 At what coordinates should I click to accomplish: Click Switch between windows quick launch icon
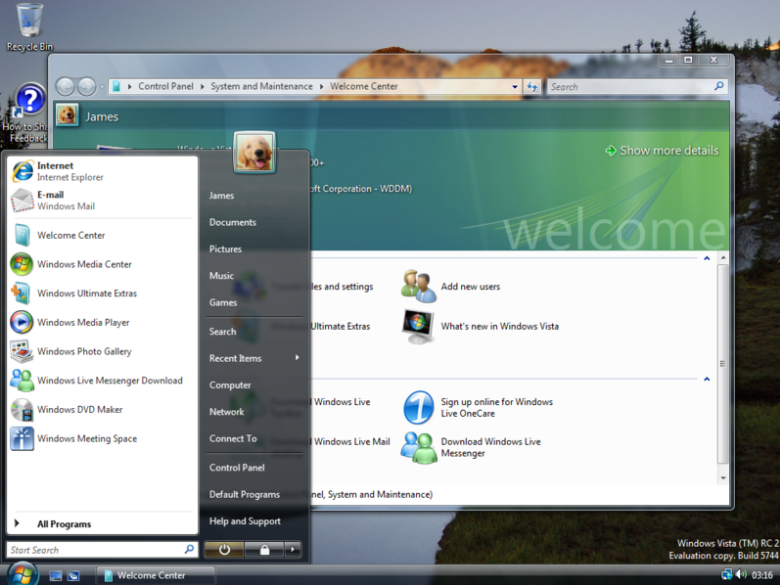pyautogui.click(x=74, y=576)
